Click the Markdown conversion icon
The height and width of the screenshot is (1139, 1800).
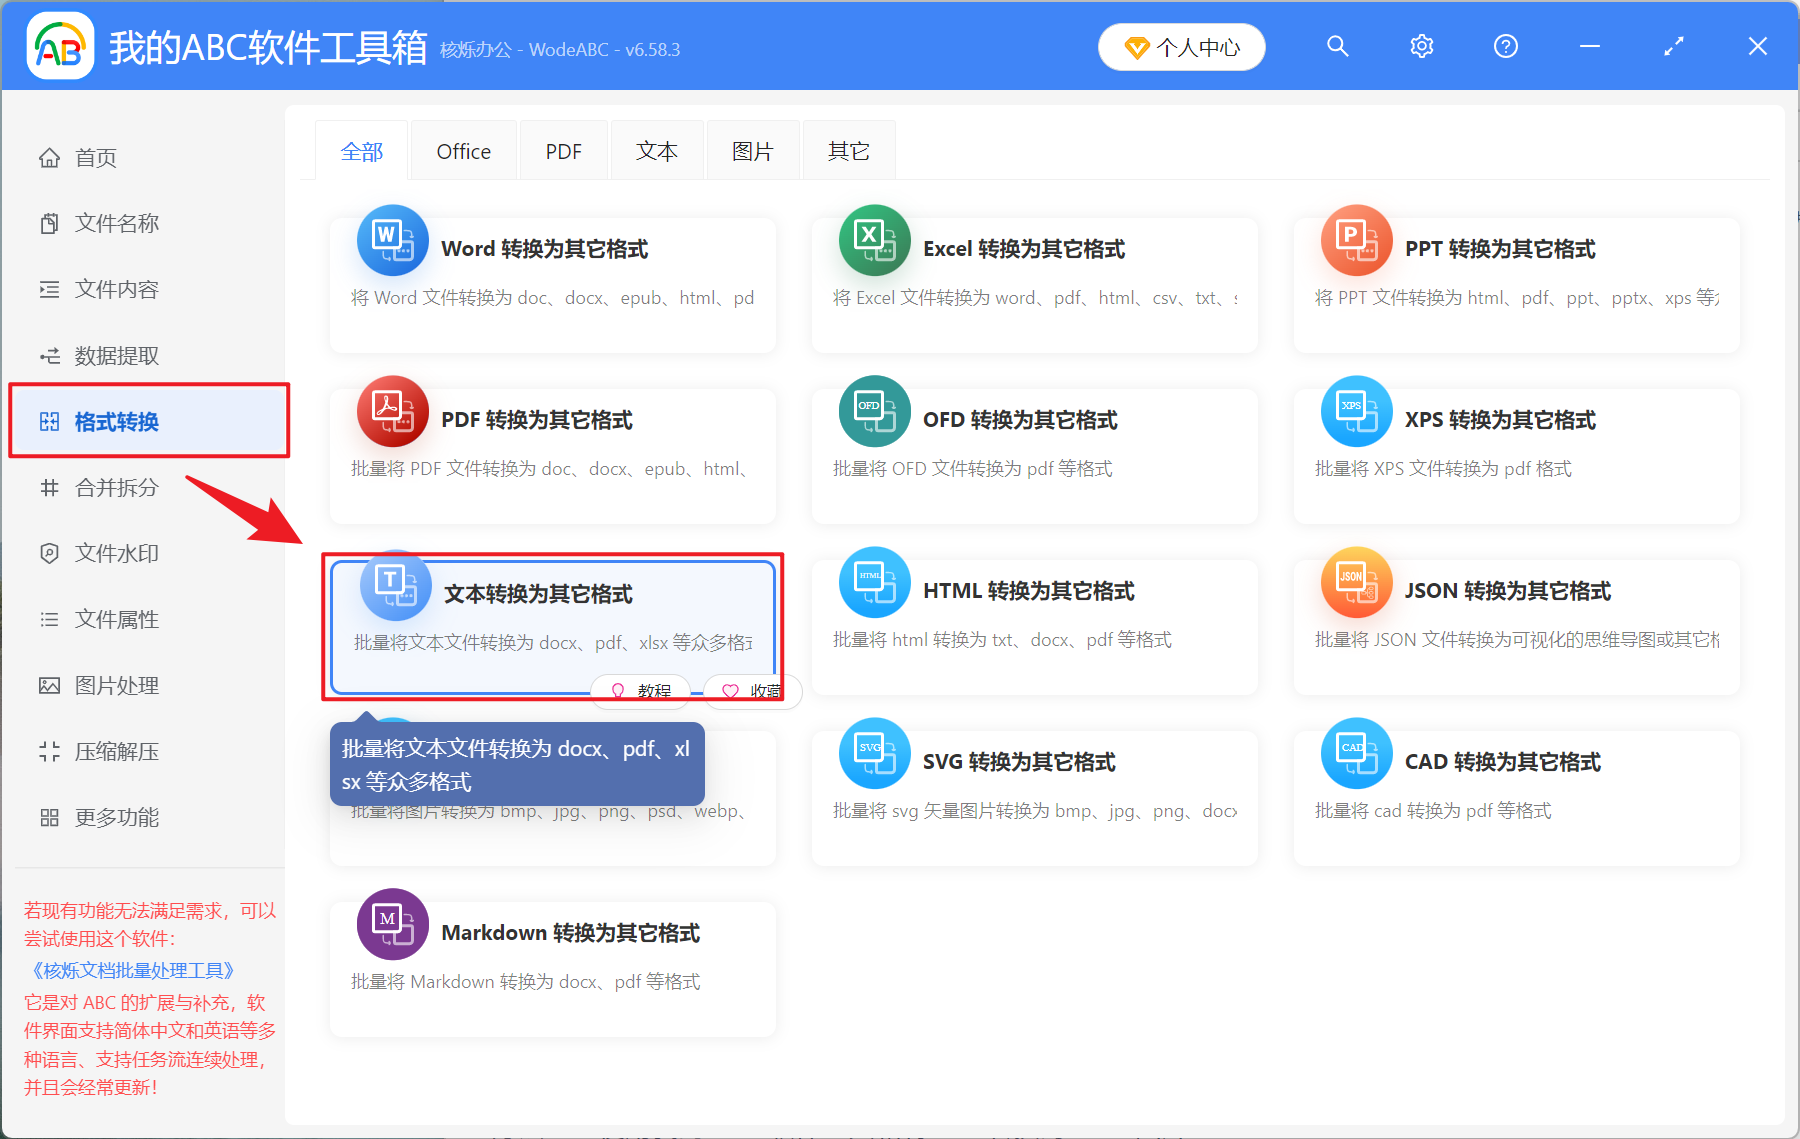pyautogui.click(x=392, y=924)
